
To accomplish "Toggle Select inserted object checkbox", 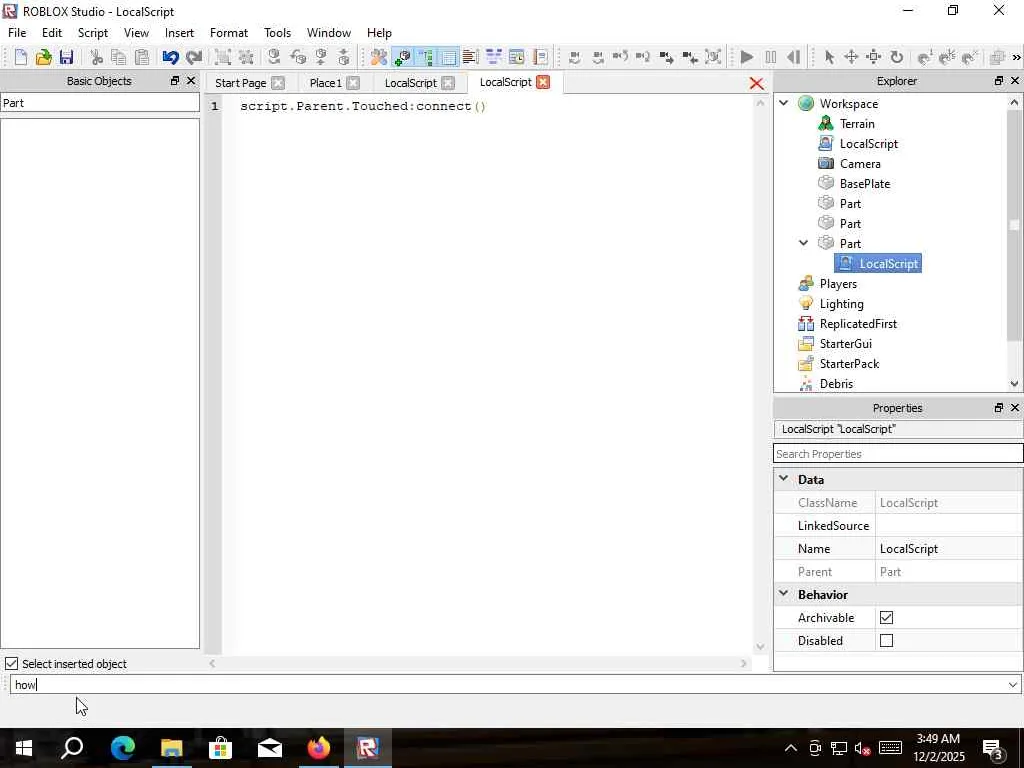I will 11,664.
